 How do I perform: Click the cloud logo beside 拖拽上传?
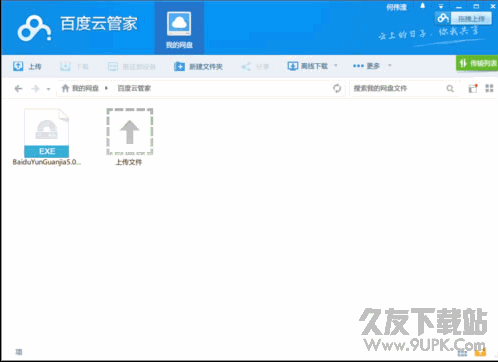(x=443, y=18)
